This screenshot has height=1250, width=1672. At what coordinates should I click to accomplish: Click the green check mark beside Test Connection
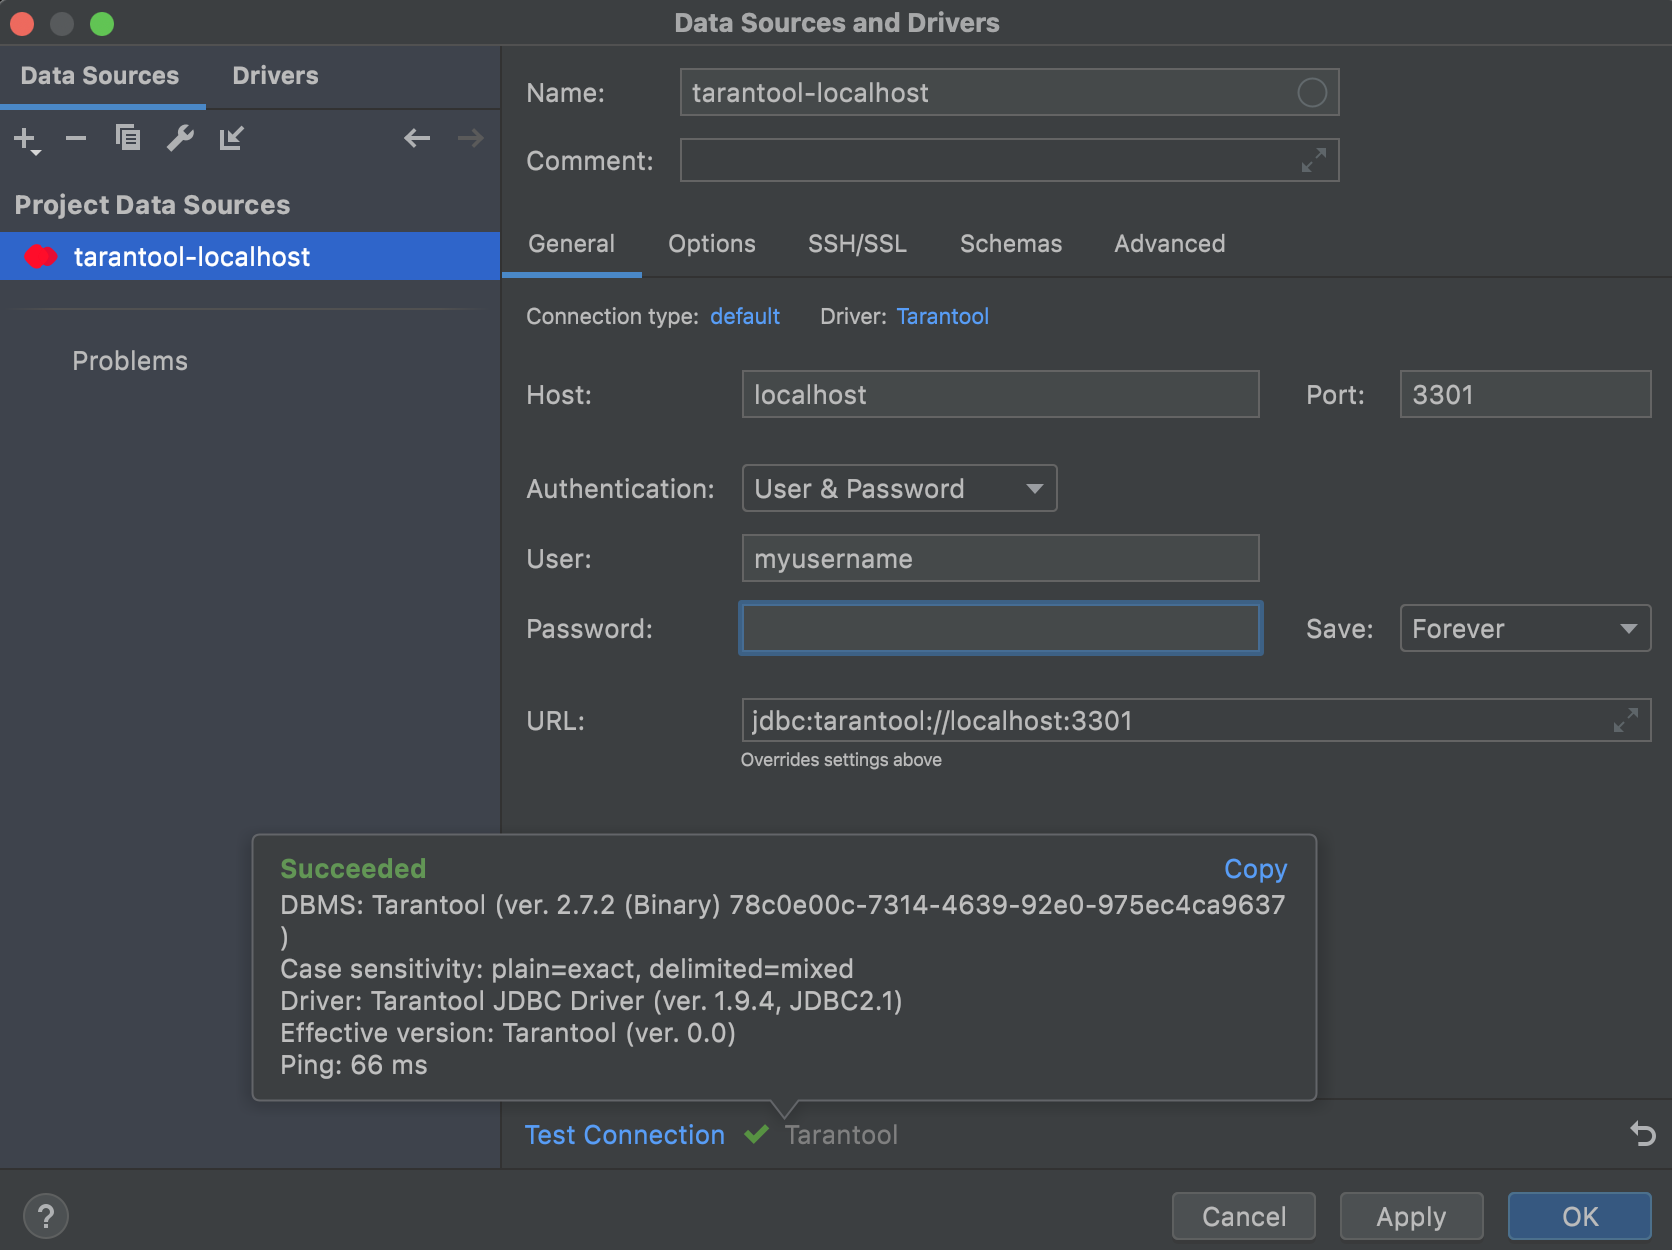[x=757, y=1134]
